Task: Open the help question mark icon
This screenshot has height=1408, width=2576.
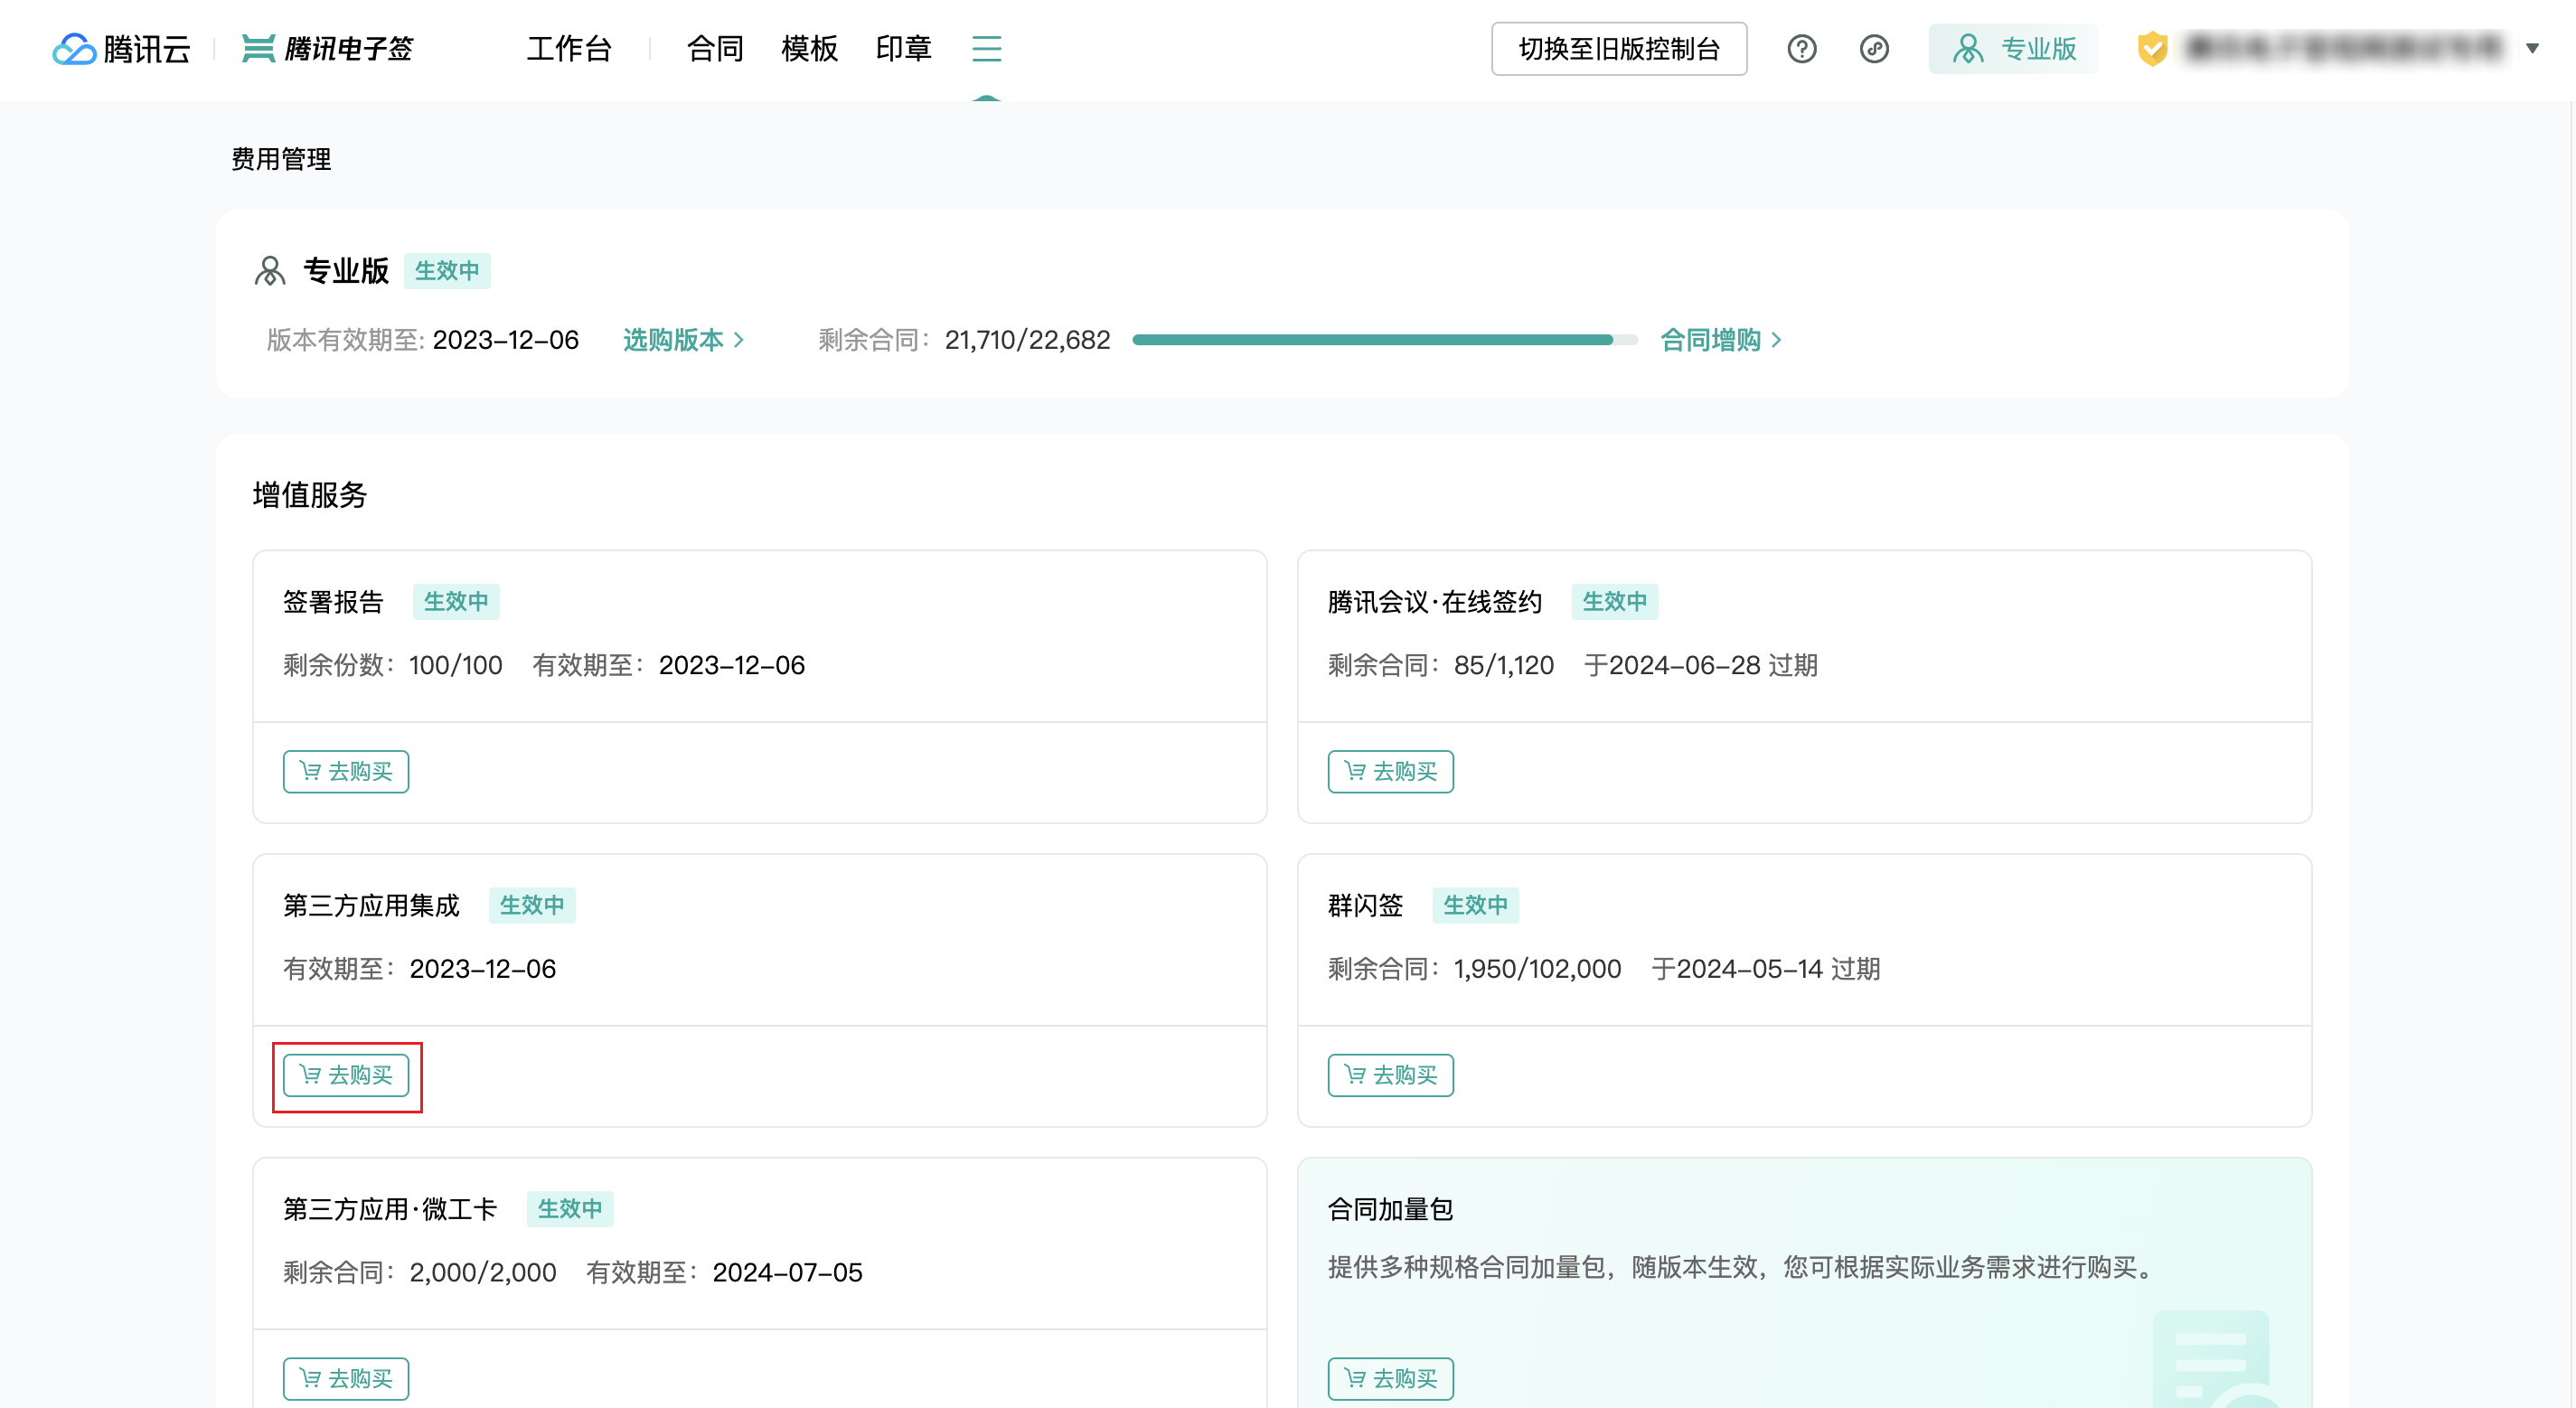Action: (x=1801, y=48)
